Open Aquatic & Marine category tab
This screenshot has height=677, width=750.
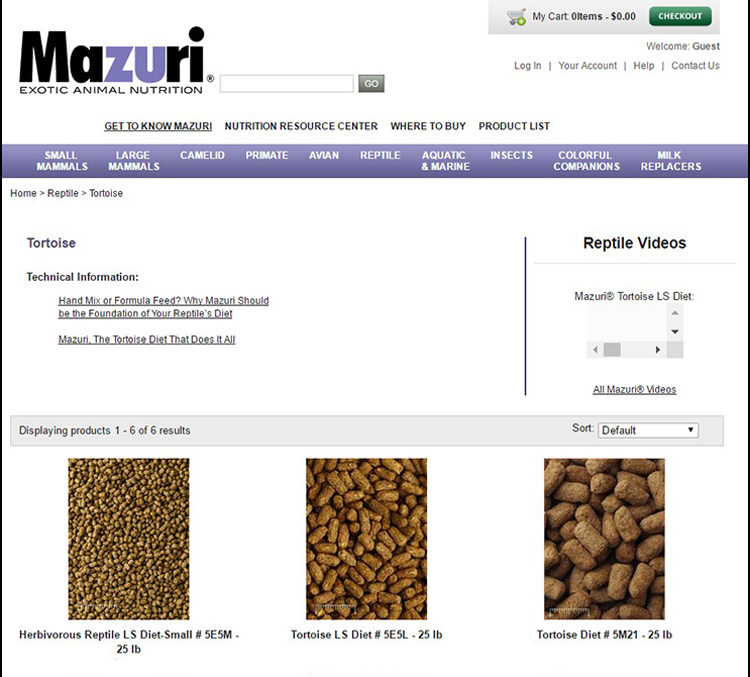click(445, 161)
